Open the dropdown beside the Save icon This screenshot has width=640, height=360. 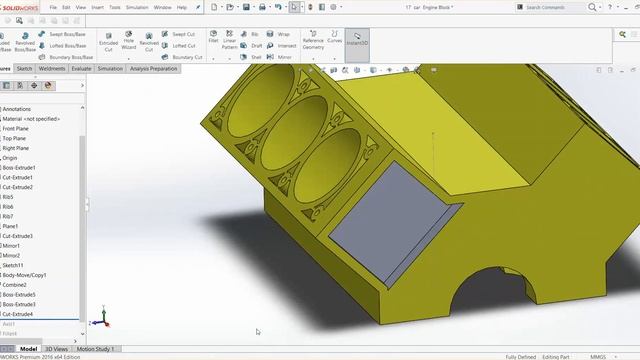pos(253,7)
